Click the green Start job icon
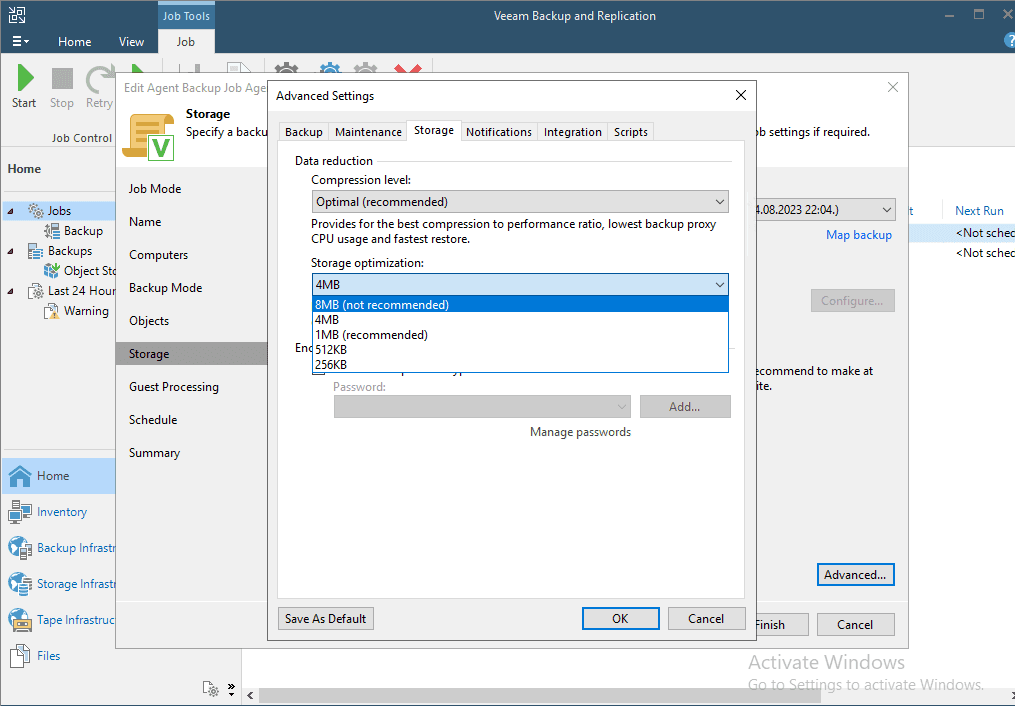The height and width of the screenshot is (706, 1015). coord(25,78)
